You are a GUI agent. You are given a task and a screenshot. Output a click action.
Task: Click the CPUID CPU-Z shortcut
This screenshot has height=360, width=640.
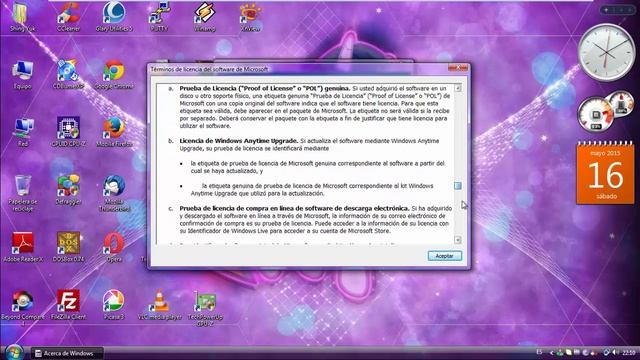point(68,132)
